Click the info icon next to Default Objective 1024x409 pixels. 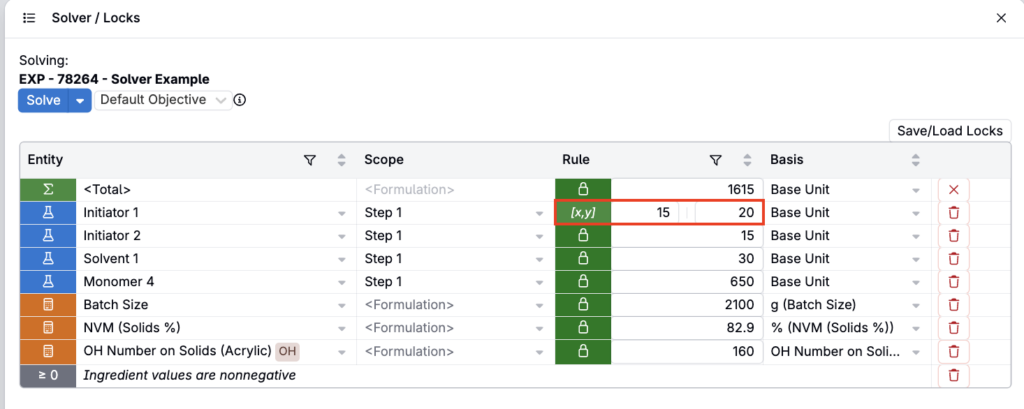point(240,100)
